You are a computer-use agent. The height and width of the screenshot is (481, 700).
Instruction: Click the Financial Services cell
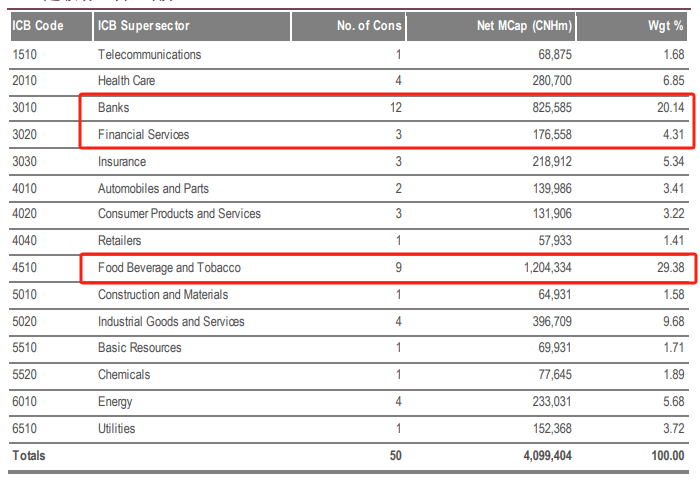[x=143, y=134]
